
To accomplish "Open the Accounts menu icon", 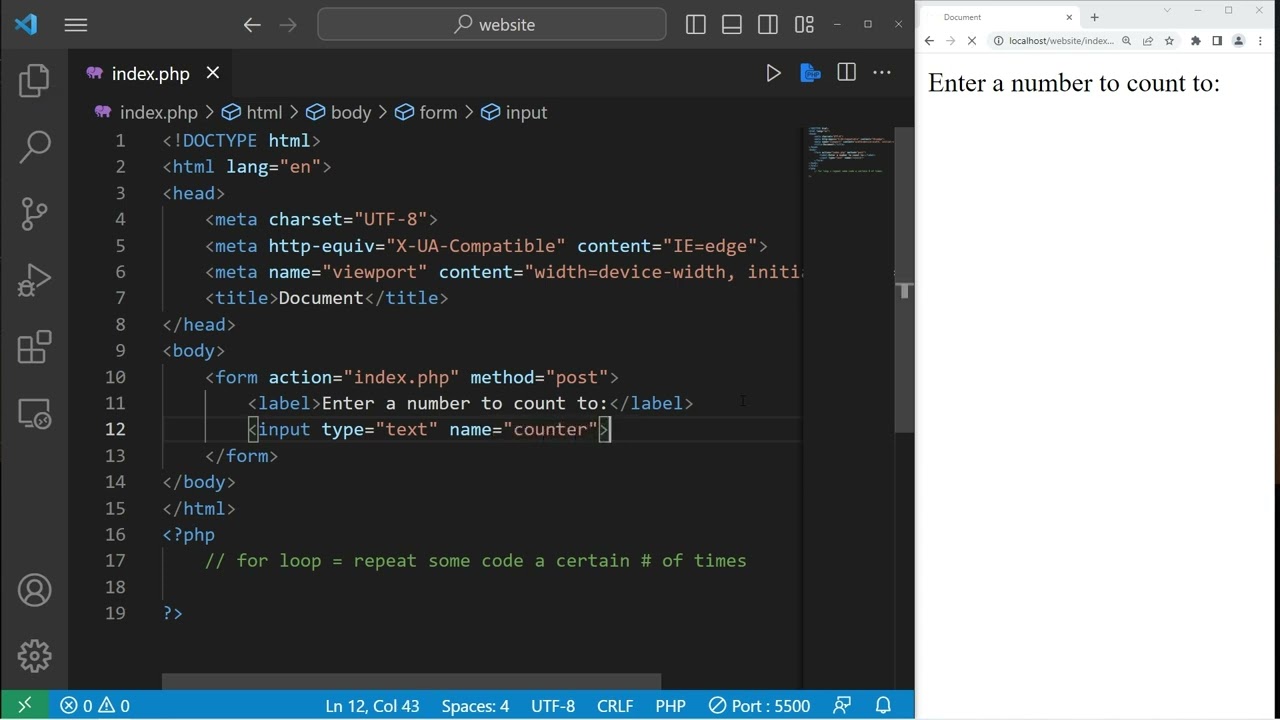I will (x=34, y=590).
